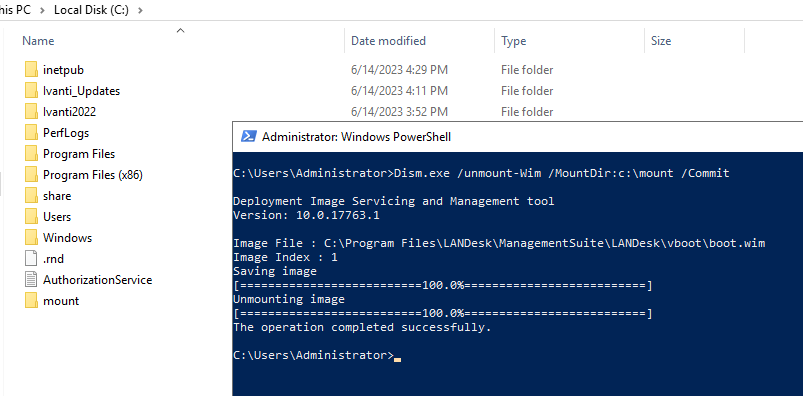Click the AuthorizationService file name
803x396 pixels.
(x=97, y=280)
